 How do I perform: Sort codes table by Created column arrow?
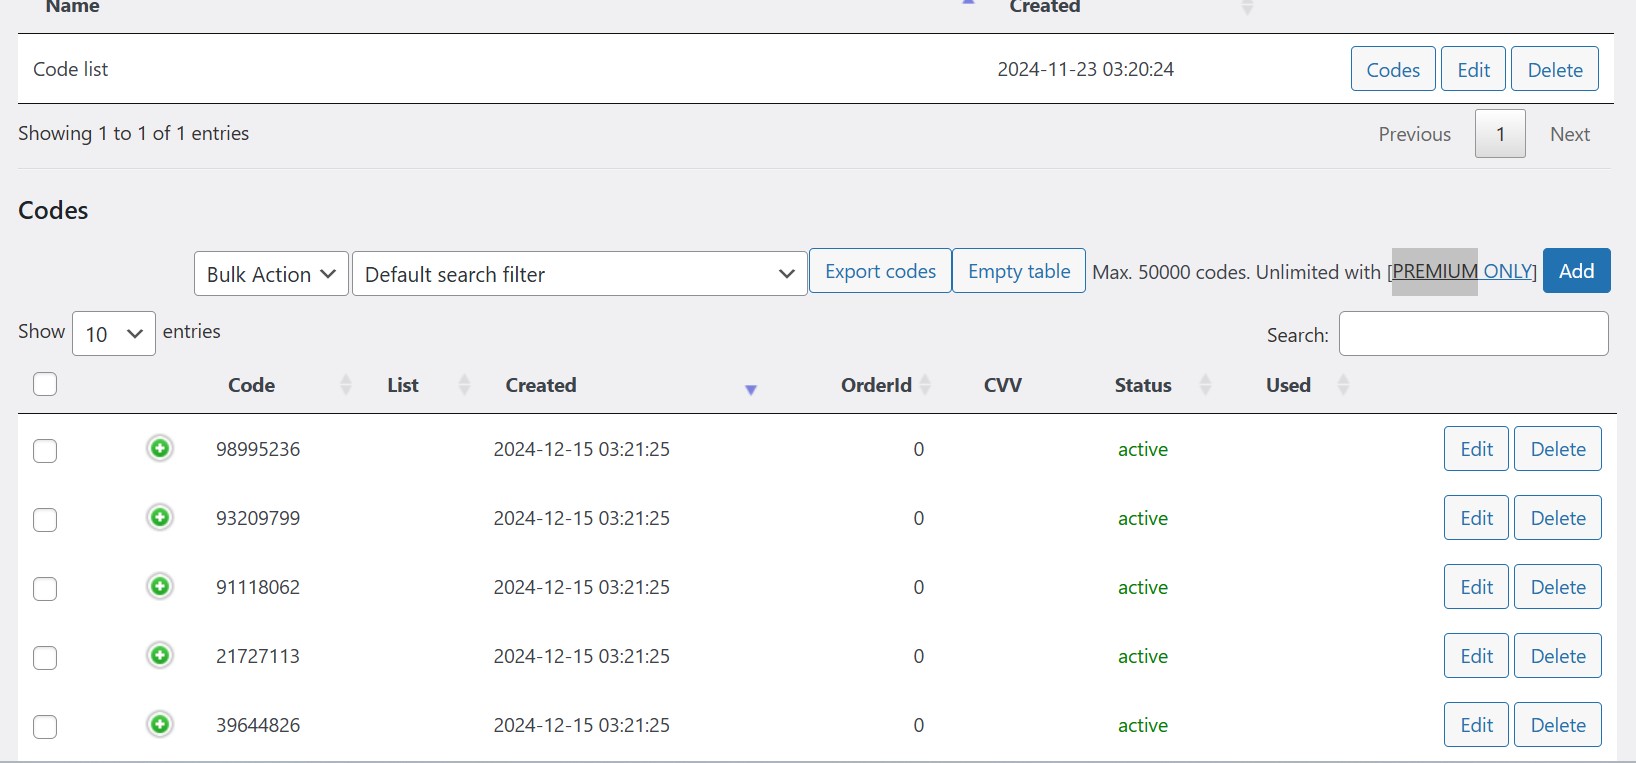tap(750, 389)
